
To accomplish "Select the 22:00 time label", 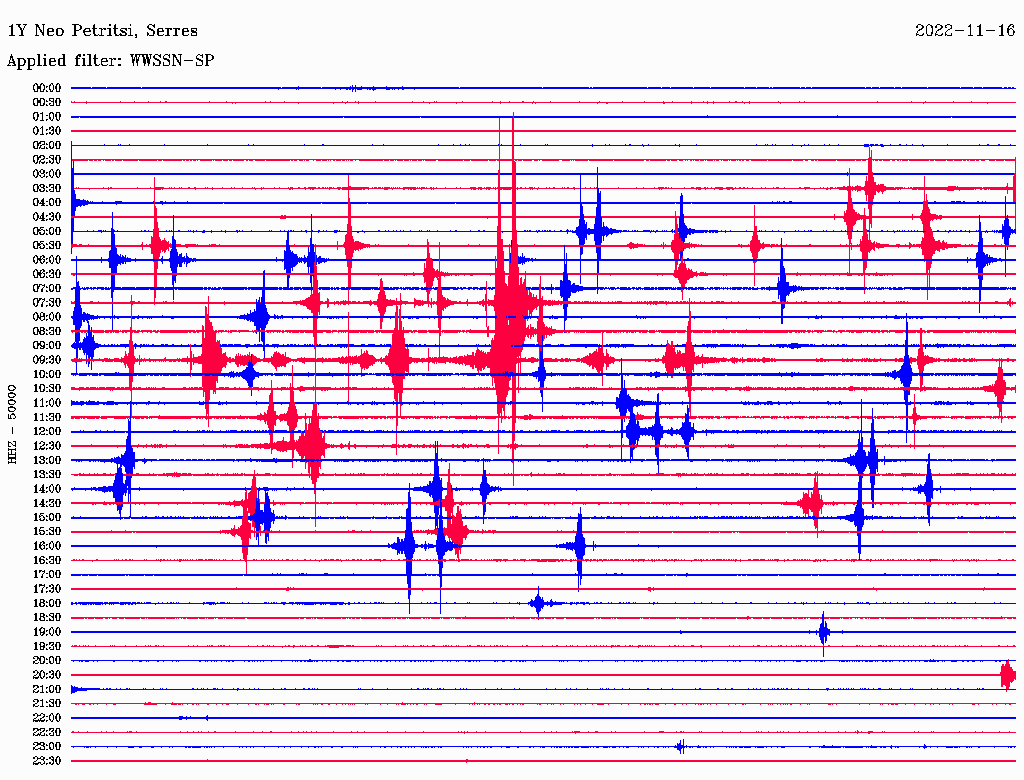I will pyautogui.click(x=46, y=718).
